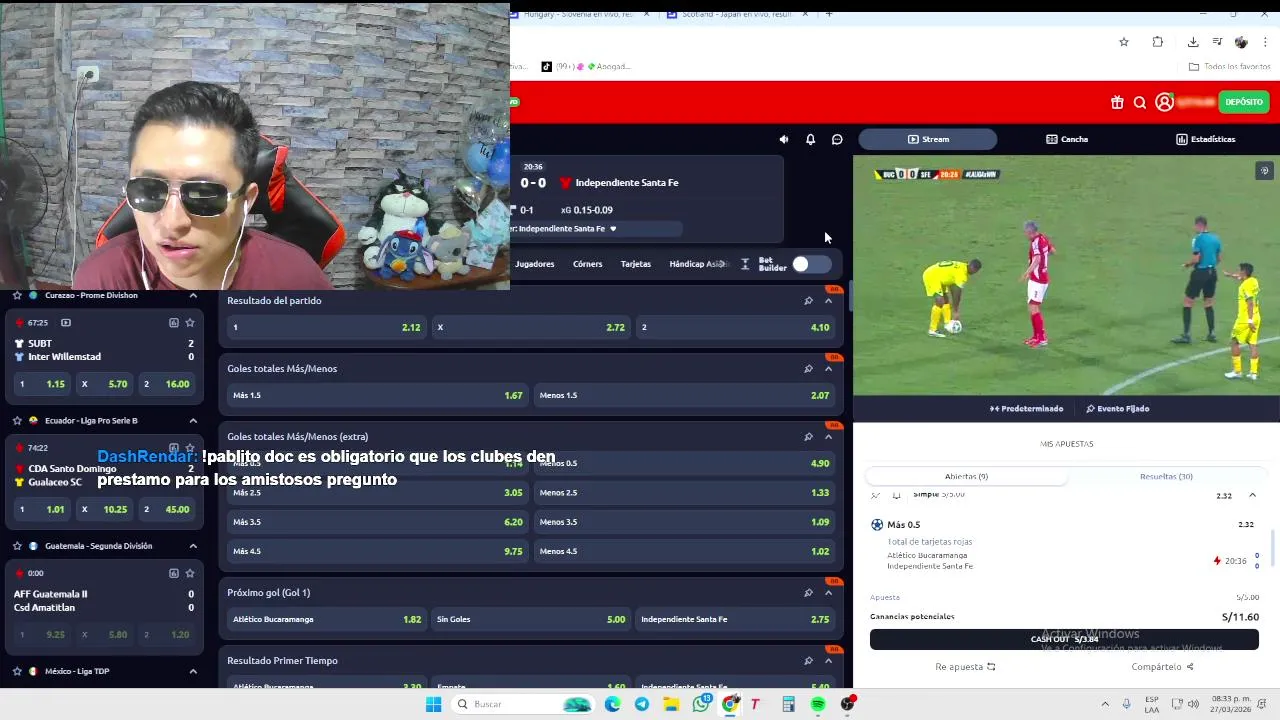Open the user account profile icon
Image resolution: width=1280 pixels, height=720 pixels.
[x=1164, y=102]
